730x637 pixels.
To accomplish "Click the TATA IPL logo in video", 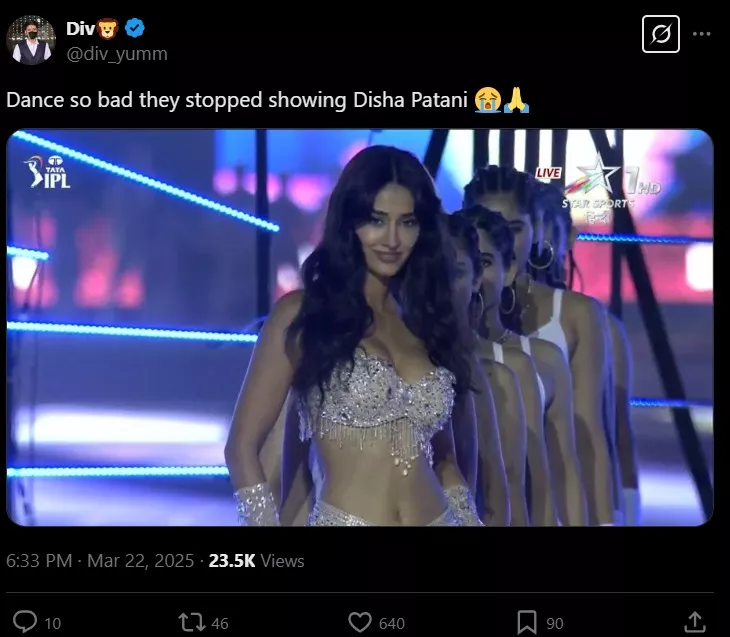I will [47, 174].
